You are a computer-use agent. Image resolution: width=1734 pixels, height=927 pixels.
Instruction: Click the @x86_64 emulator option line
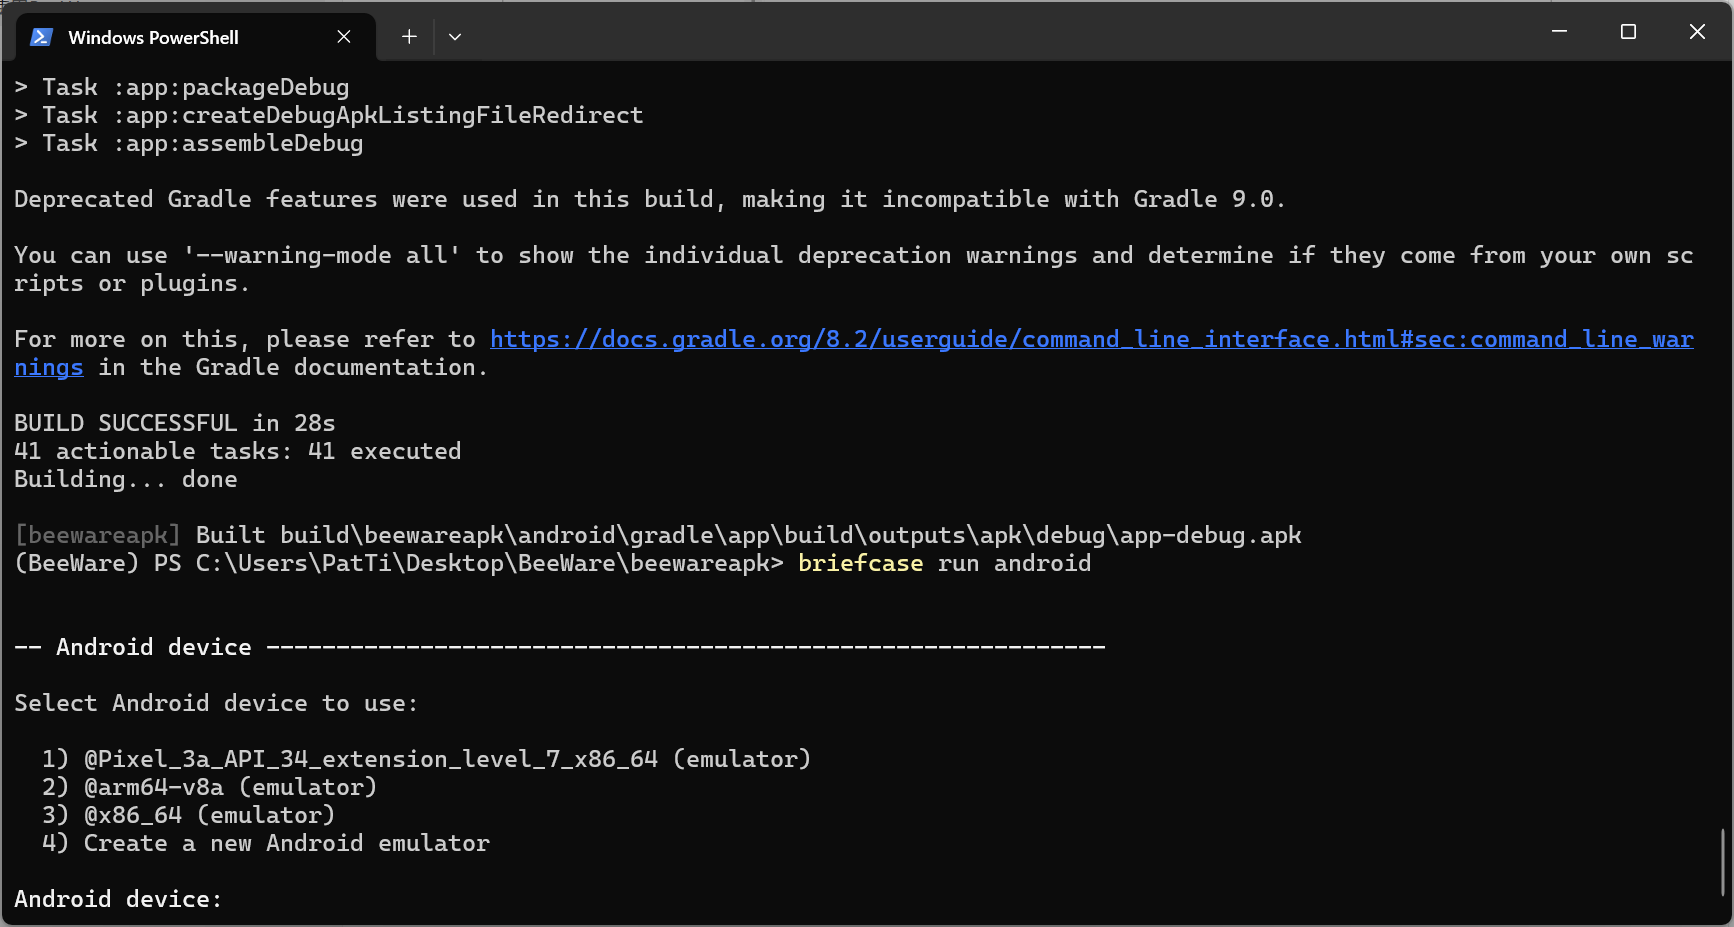(x=188, y=815)
